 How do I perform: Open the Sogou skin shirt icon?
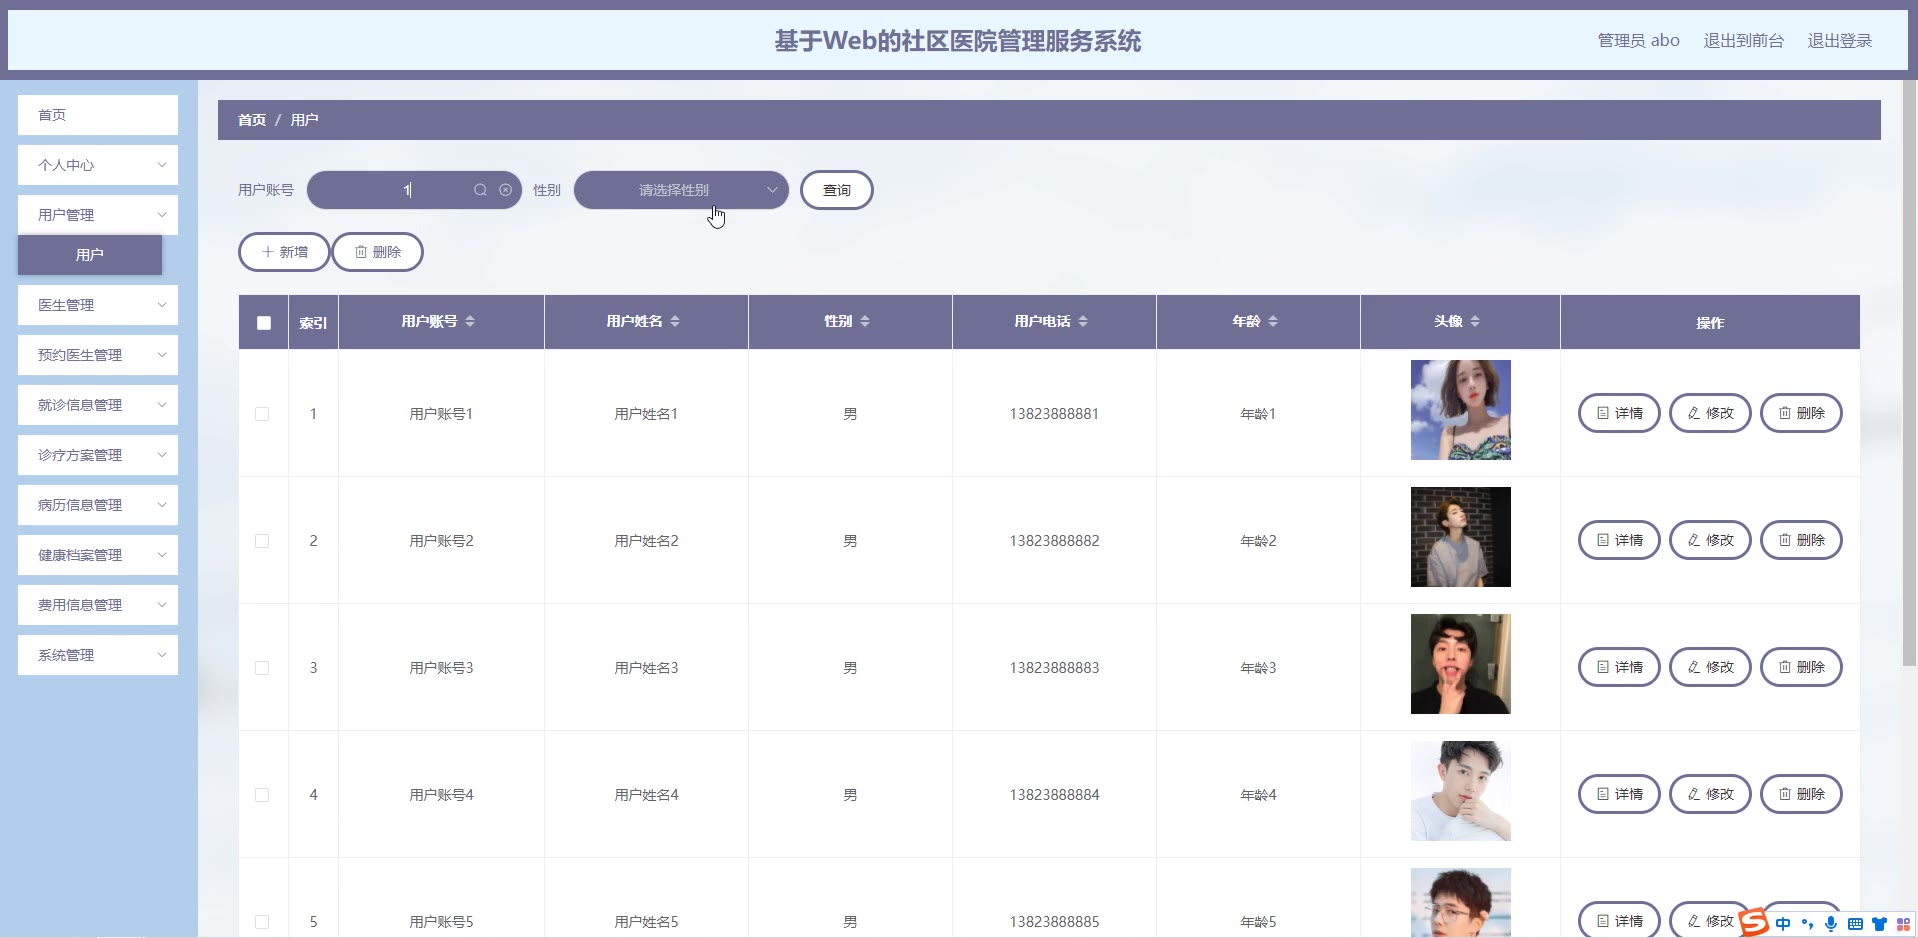click(1879, 924)
